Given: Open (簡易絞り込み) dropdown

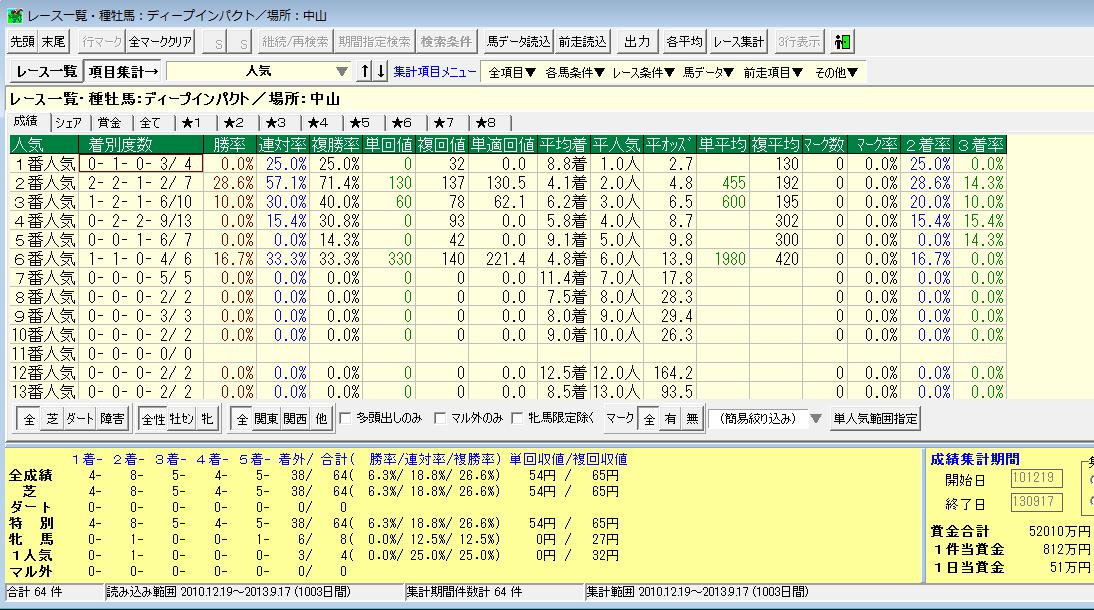Looking at the screenshot, I should click(x=816, y=419).
